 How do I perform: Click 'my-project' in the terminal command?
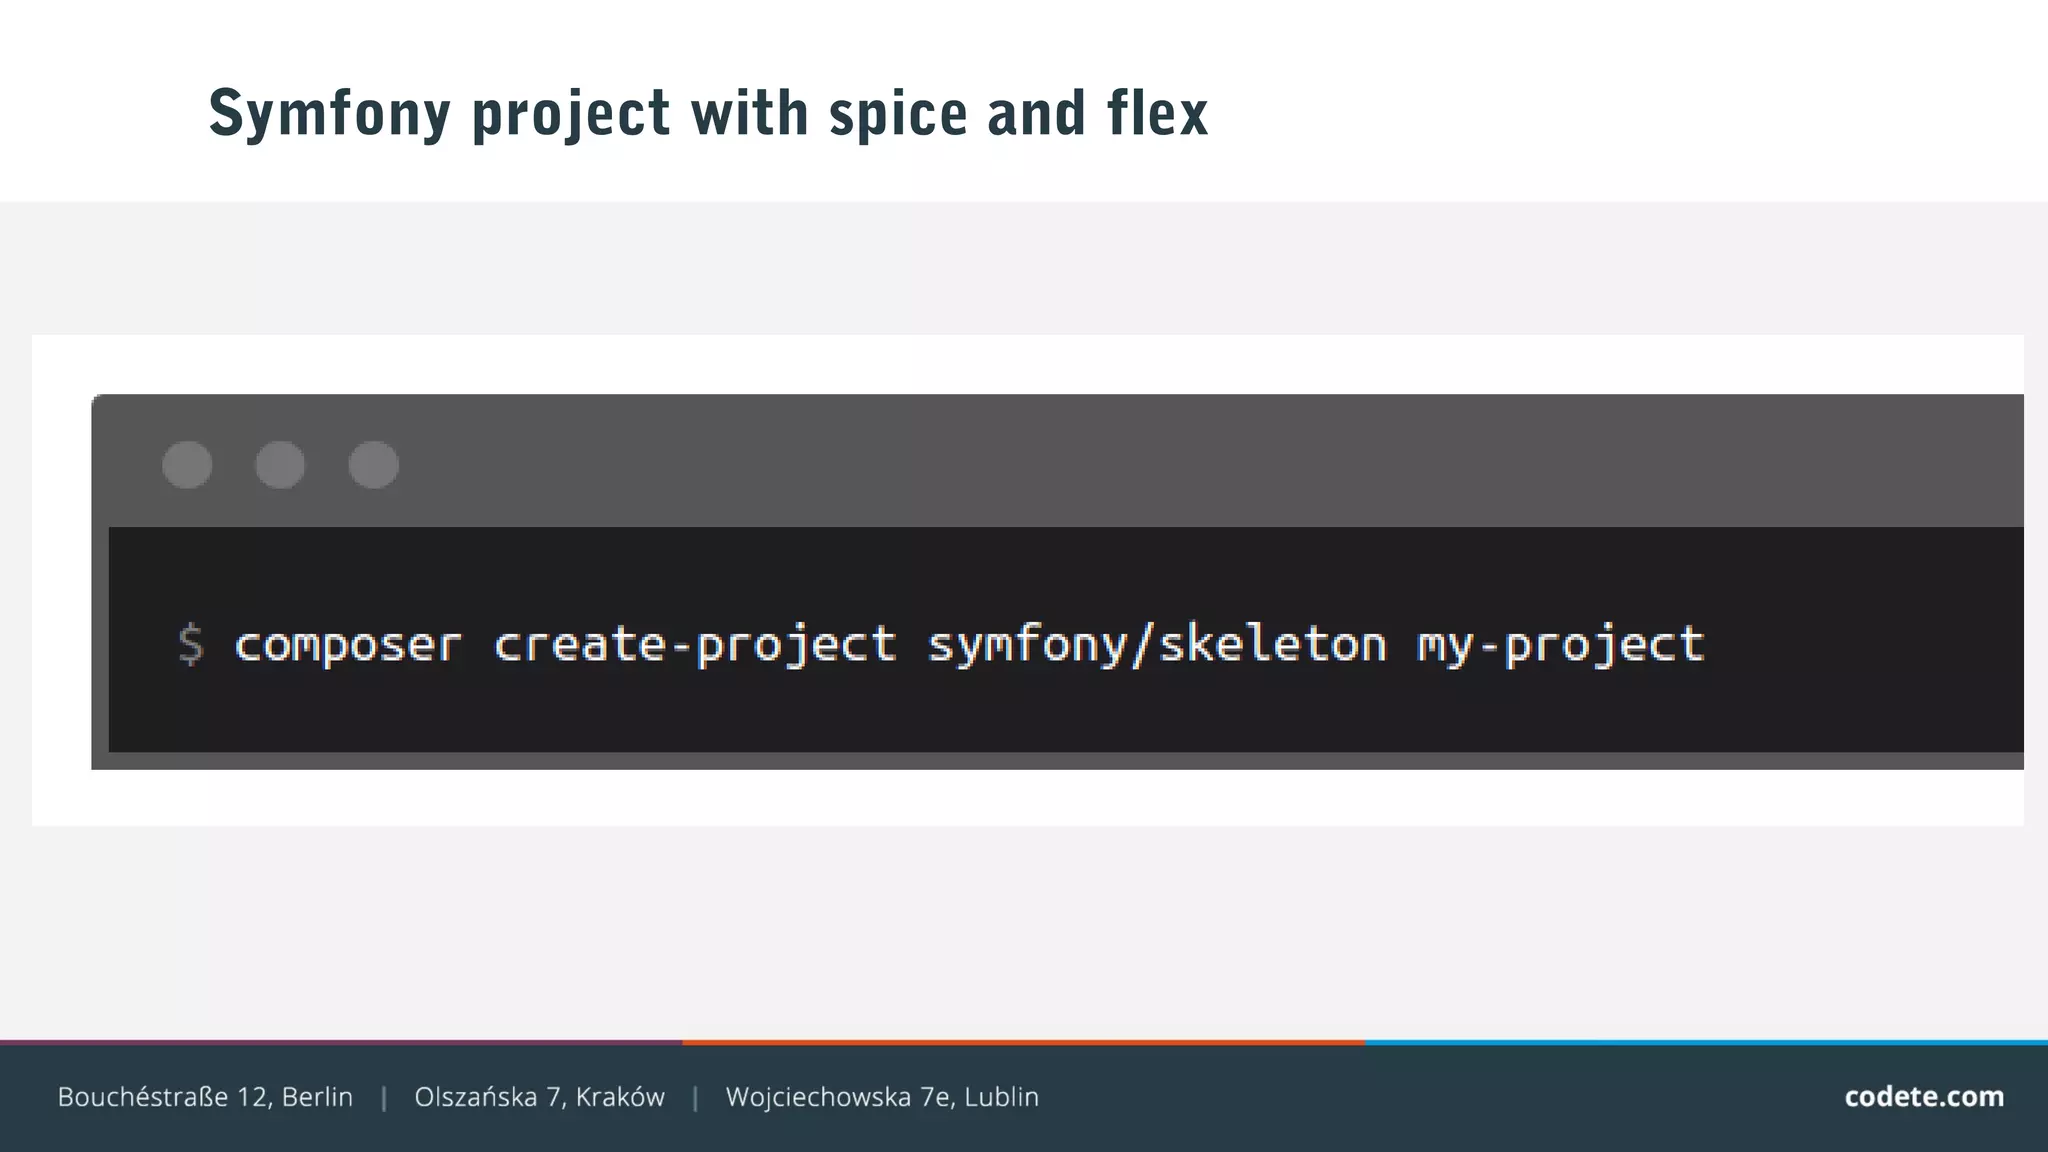[1561, 647]
